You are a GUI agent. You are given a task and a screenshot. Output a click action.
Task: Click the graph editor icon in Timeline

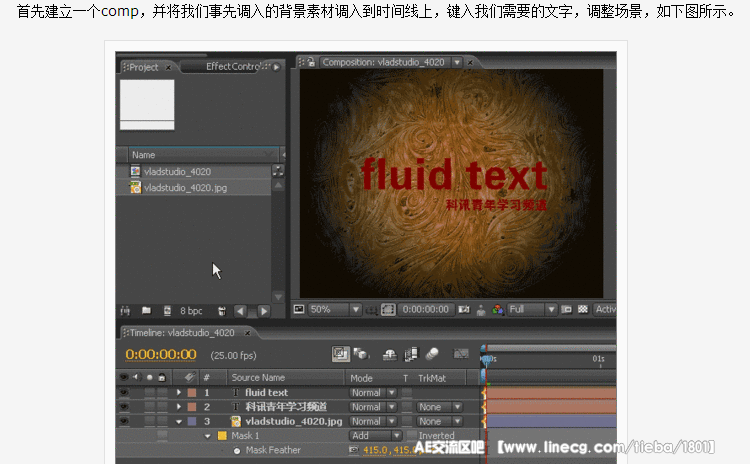[461, 354]
